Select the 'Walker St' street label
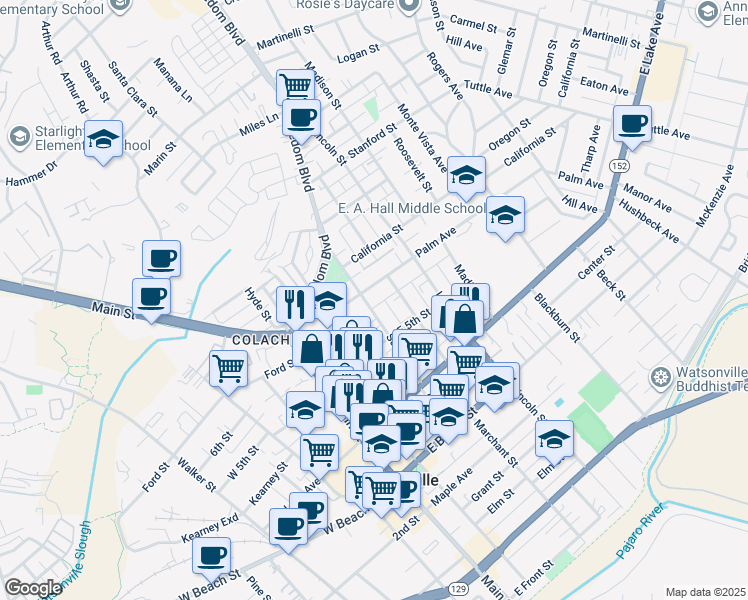748x600 pixels. point(197,475)
